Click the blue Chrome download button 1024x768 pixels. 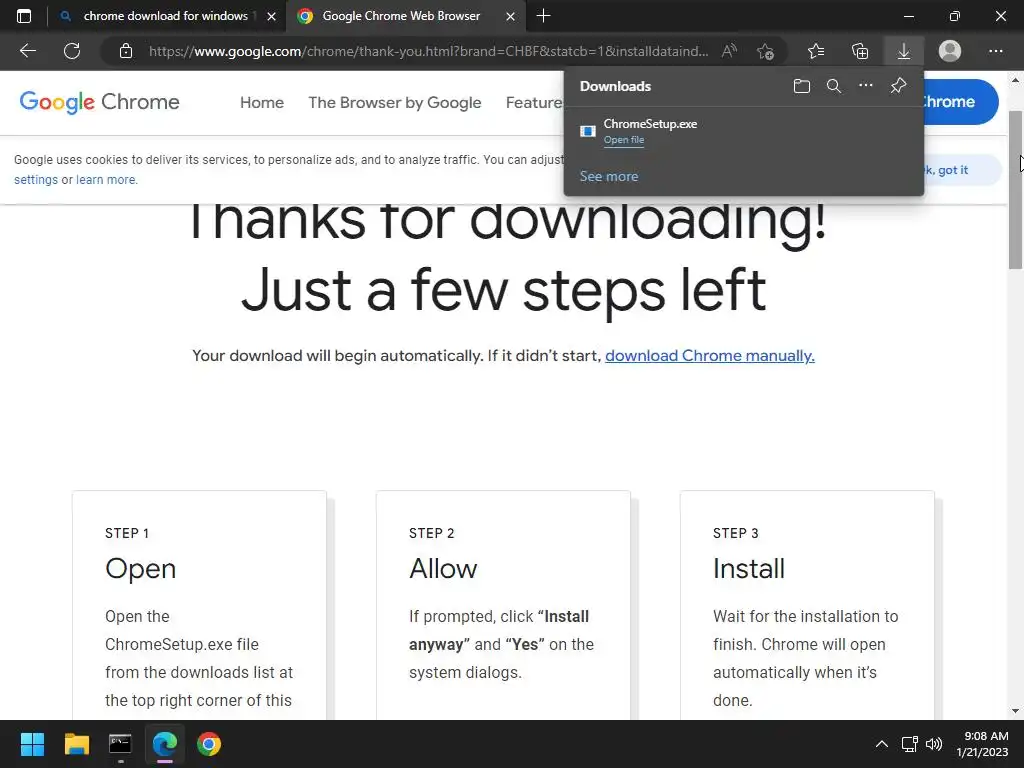[960, 102]
